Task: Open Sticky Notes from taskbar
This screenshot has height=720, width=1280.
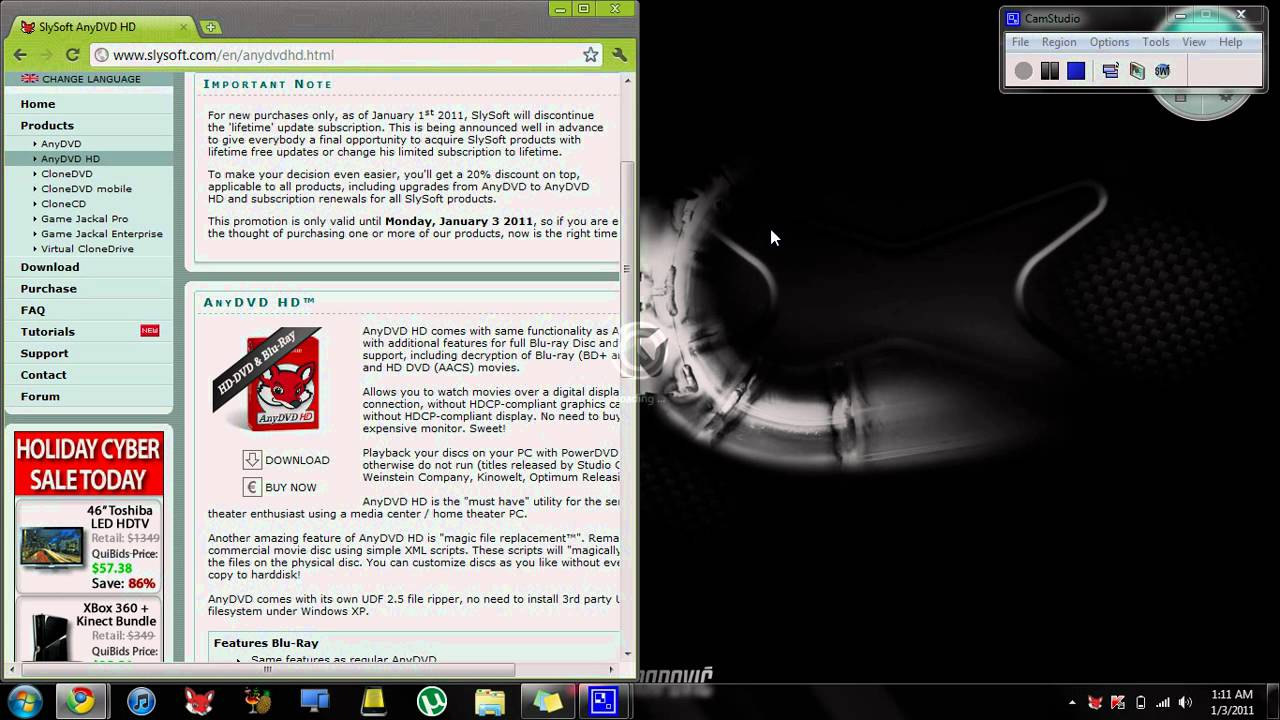Action: [x=547, y=702]
